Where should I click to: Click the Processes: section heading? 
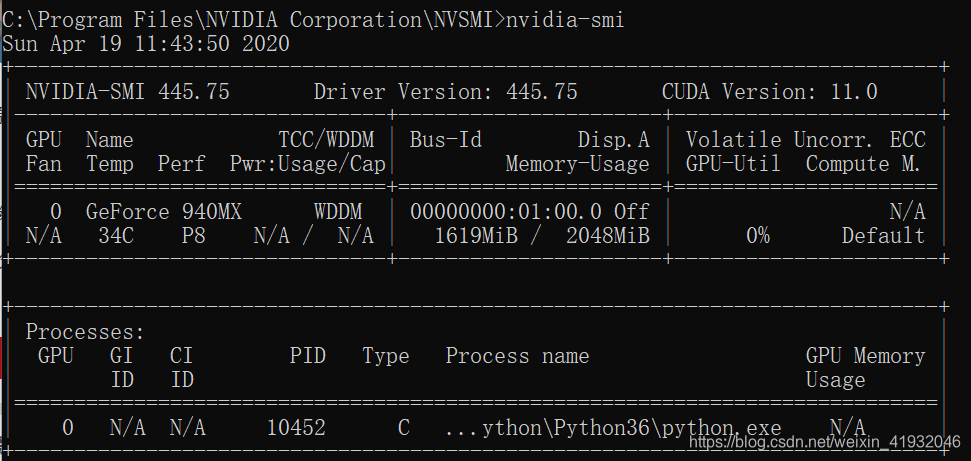(85, 332)
